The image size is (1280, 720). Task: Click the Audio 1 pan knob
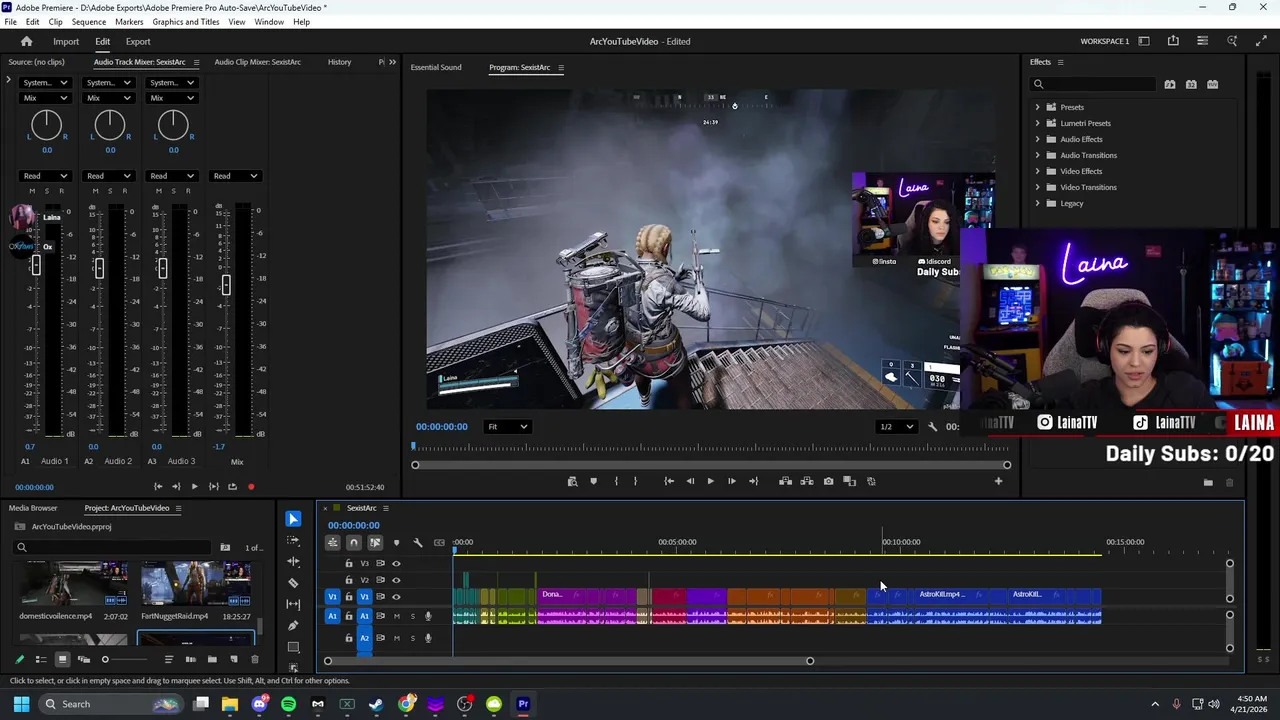46,125
